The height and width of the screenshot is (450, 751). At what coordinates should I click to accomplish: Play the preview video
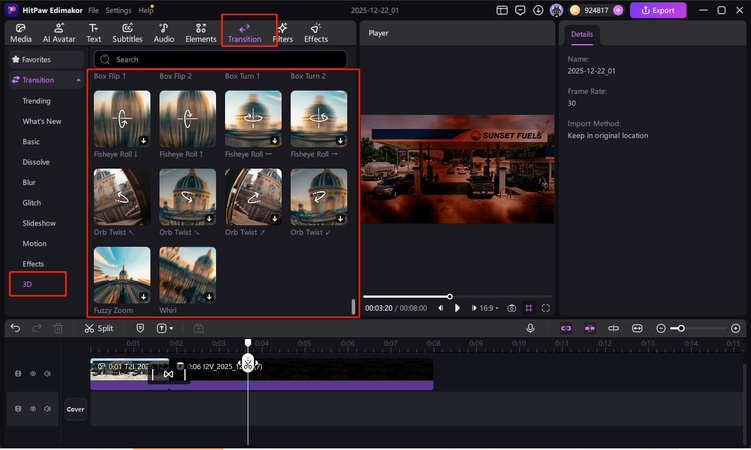[457, 308]
